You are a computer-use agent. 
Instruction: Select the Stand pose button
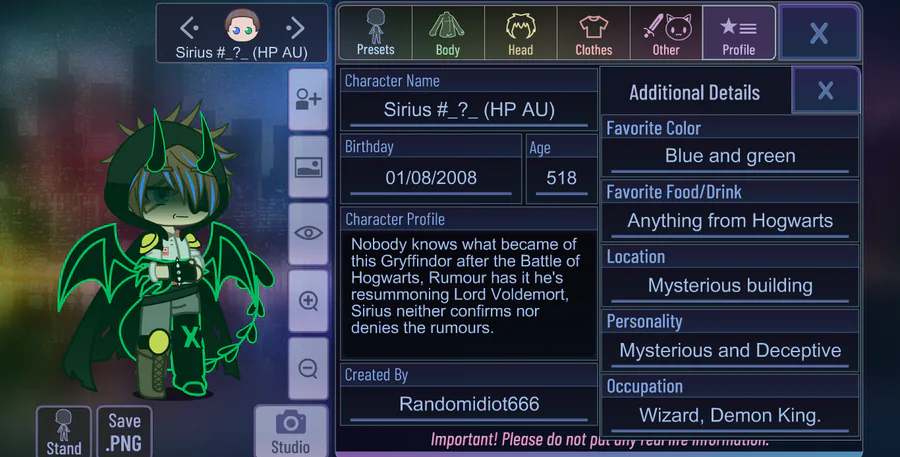pos(64,432)
